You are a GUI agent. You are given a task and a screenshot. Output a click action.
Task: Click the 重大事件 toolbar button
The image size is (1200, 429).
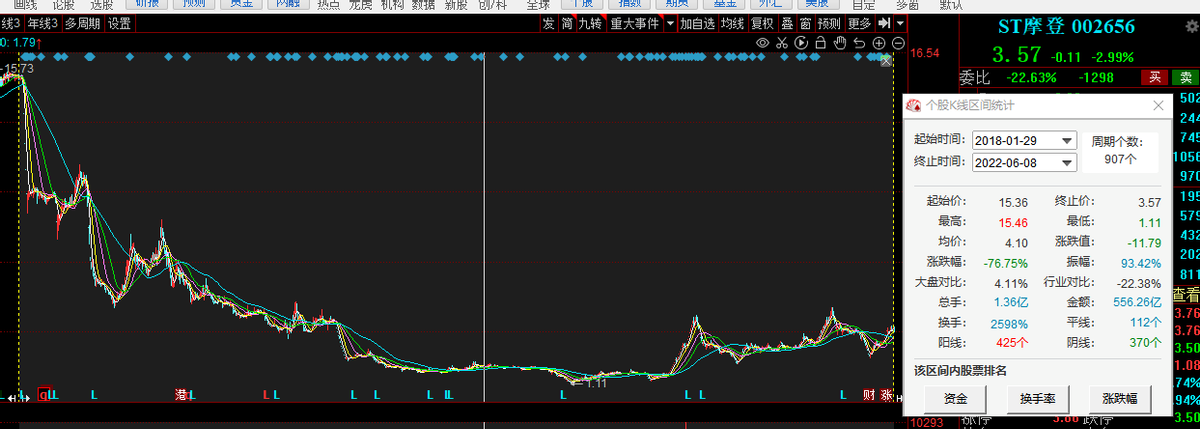(634, 23)
